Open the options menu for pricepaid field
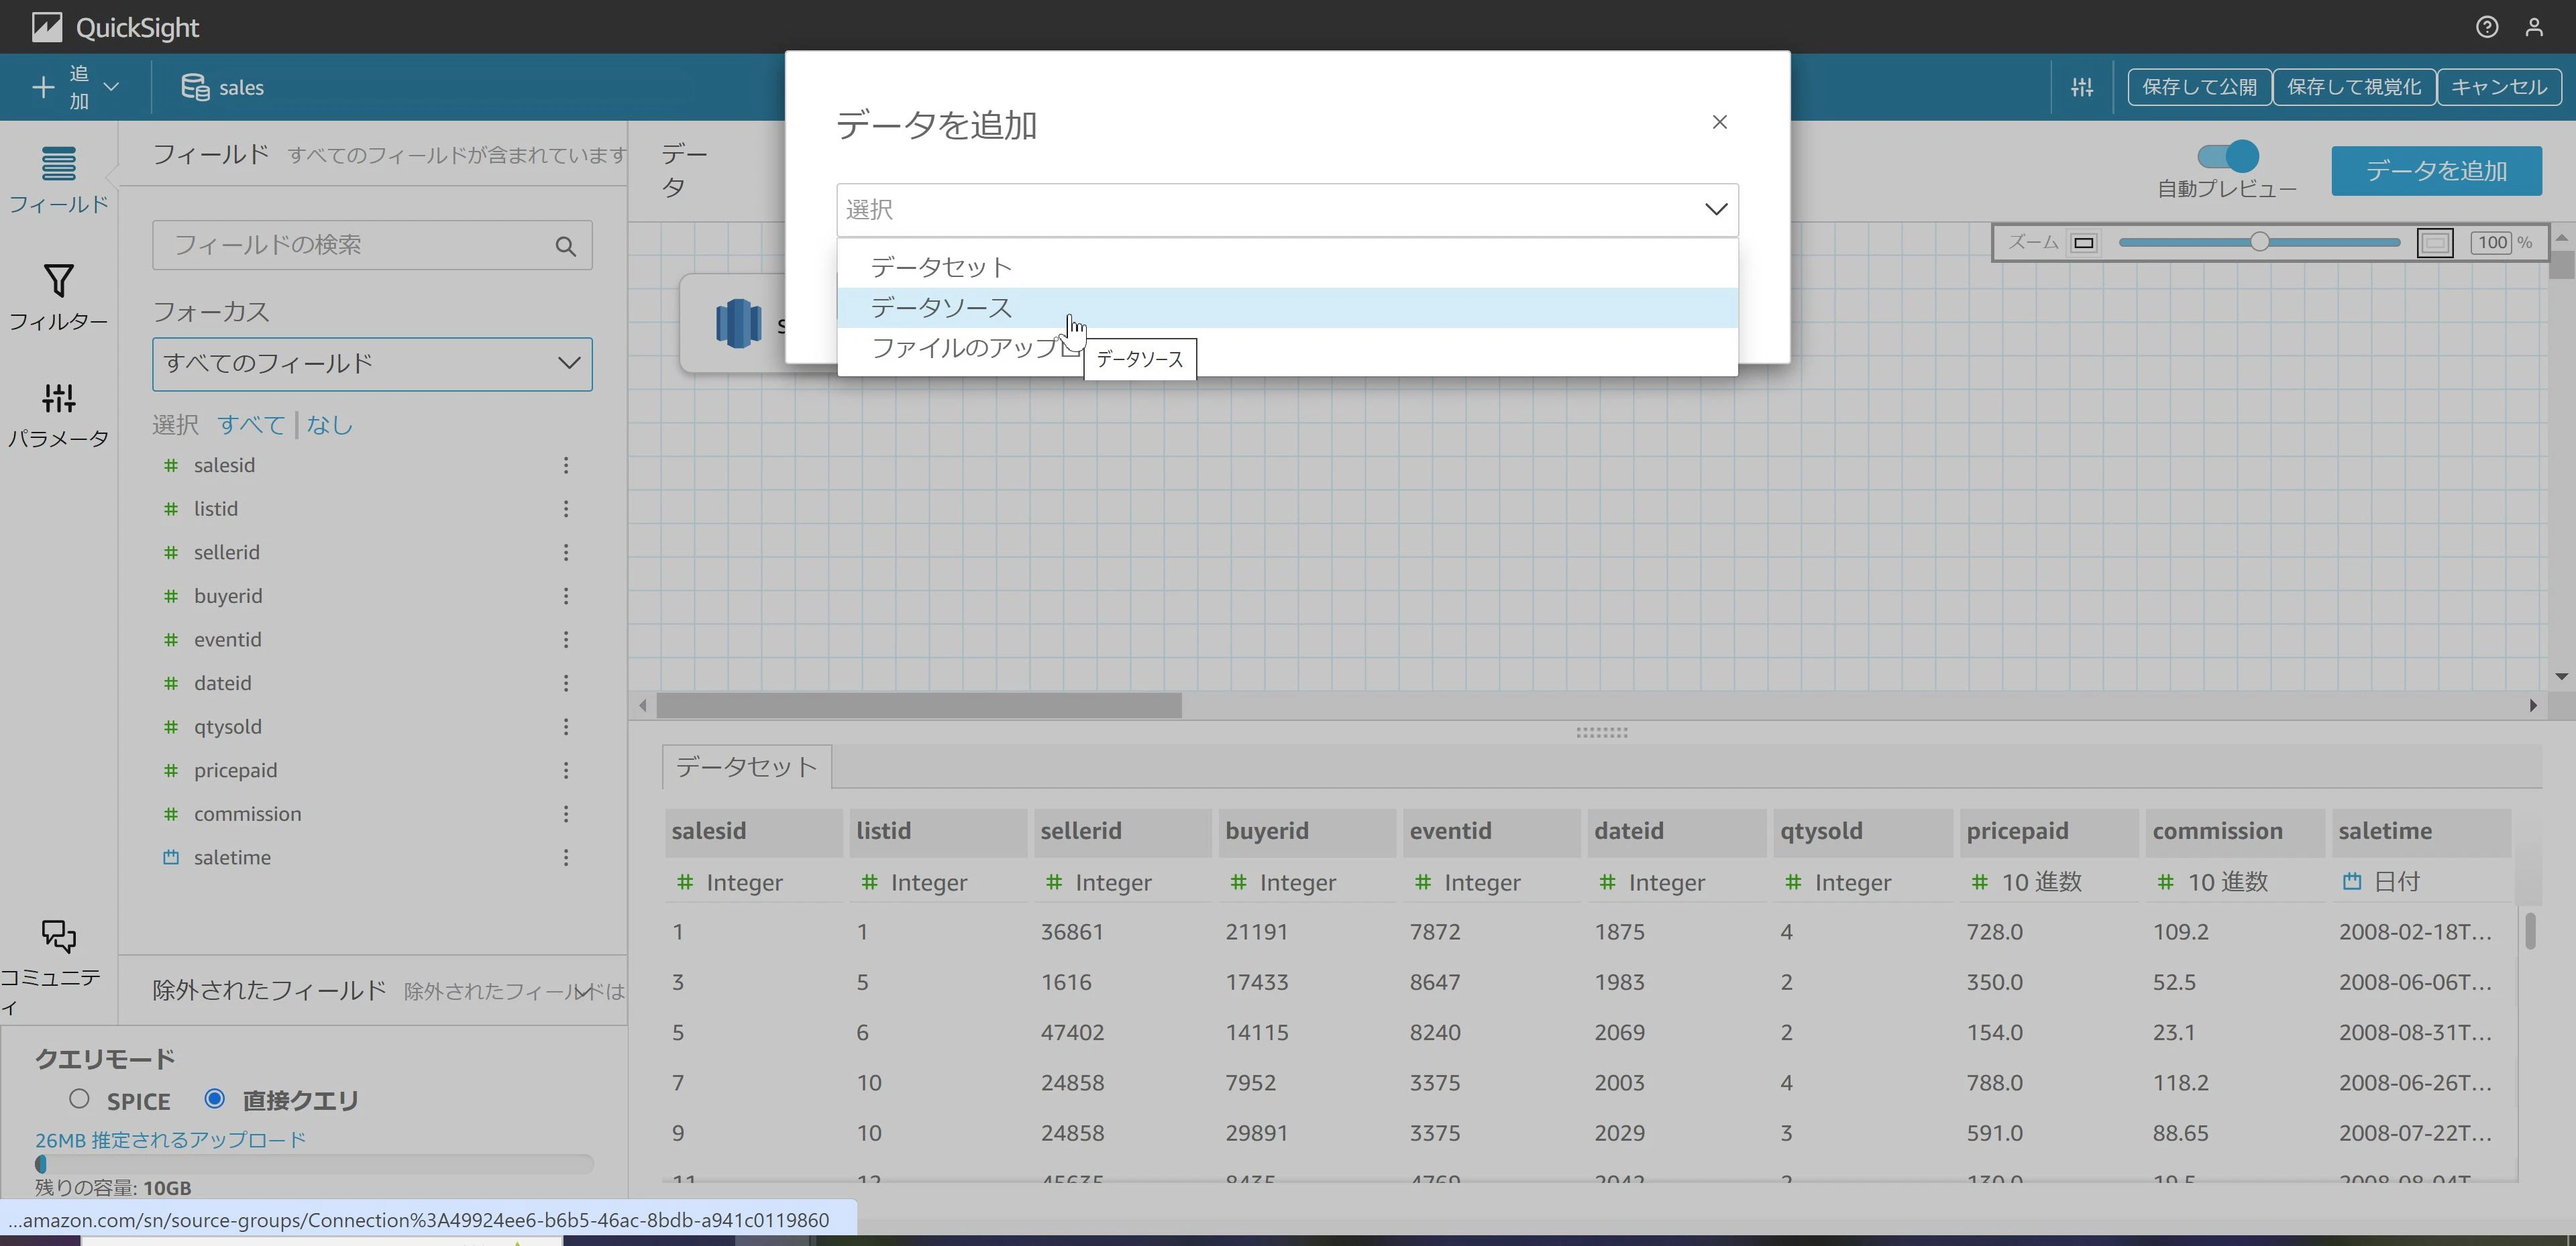Viewport: 2576px width, 1246px height. point(566,770)
